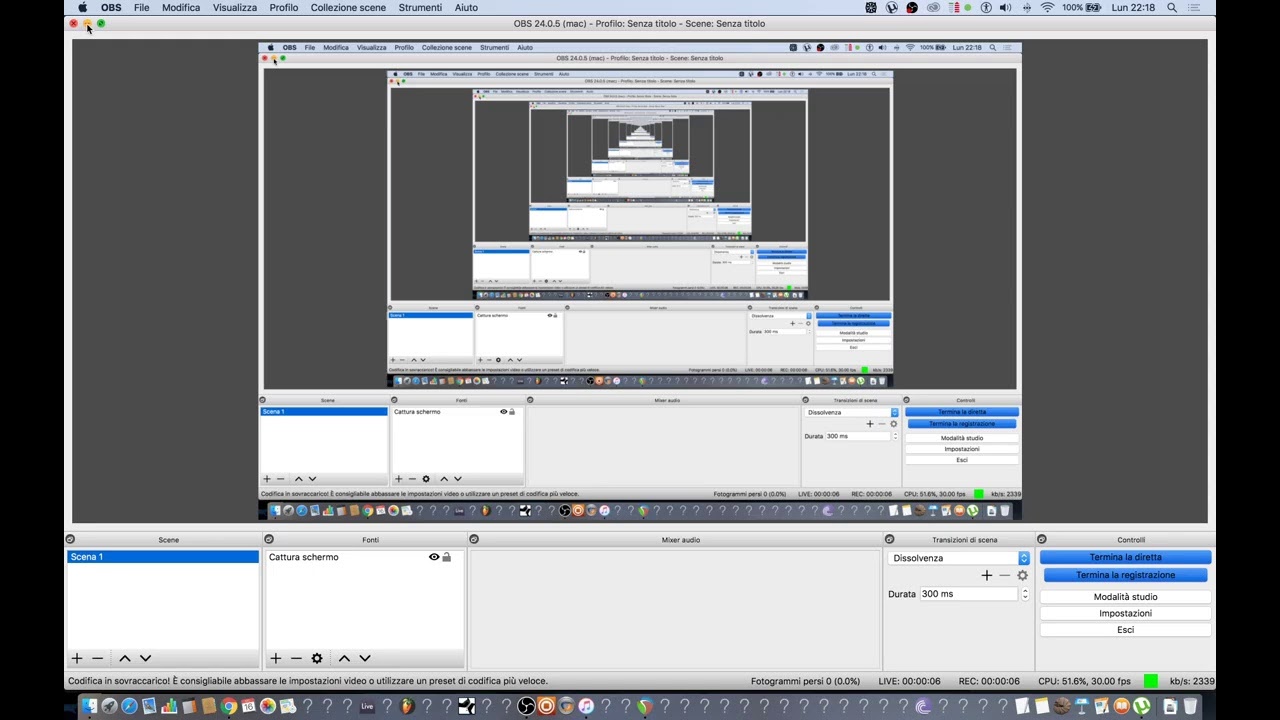Click the Mixer audio panel undock icon
Image resolution: width=1280 pixels, height=720 pixels.
click(x=474, y=540)
